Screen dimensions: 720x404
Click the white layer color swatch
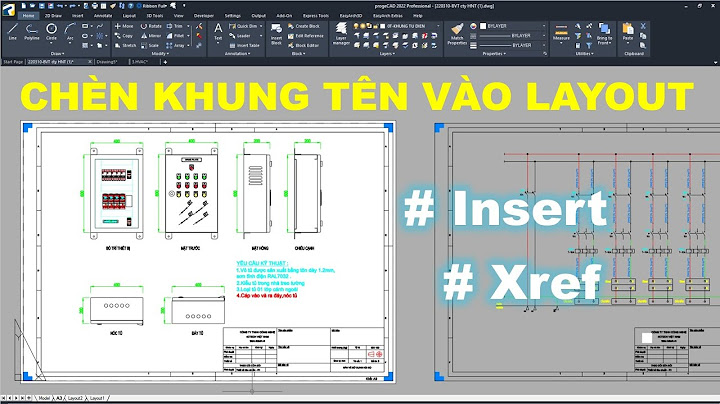tap(383, 26)
